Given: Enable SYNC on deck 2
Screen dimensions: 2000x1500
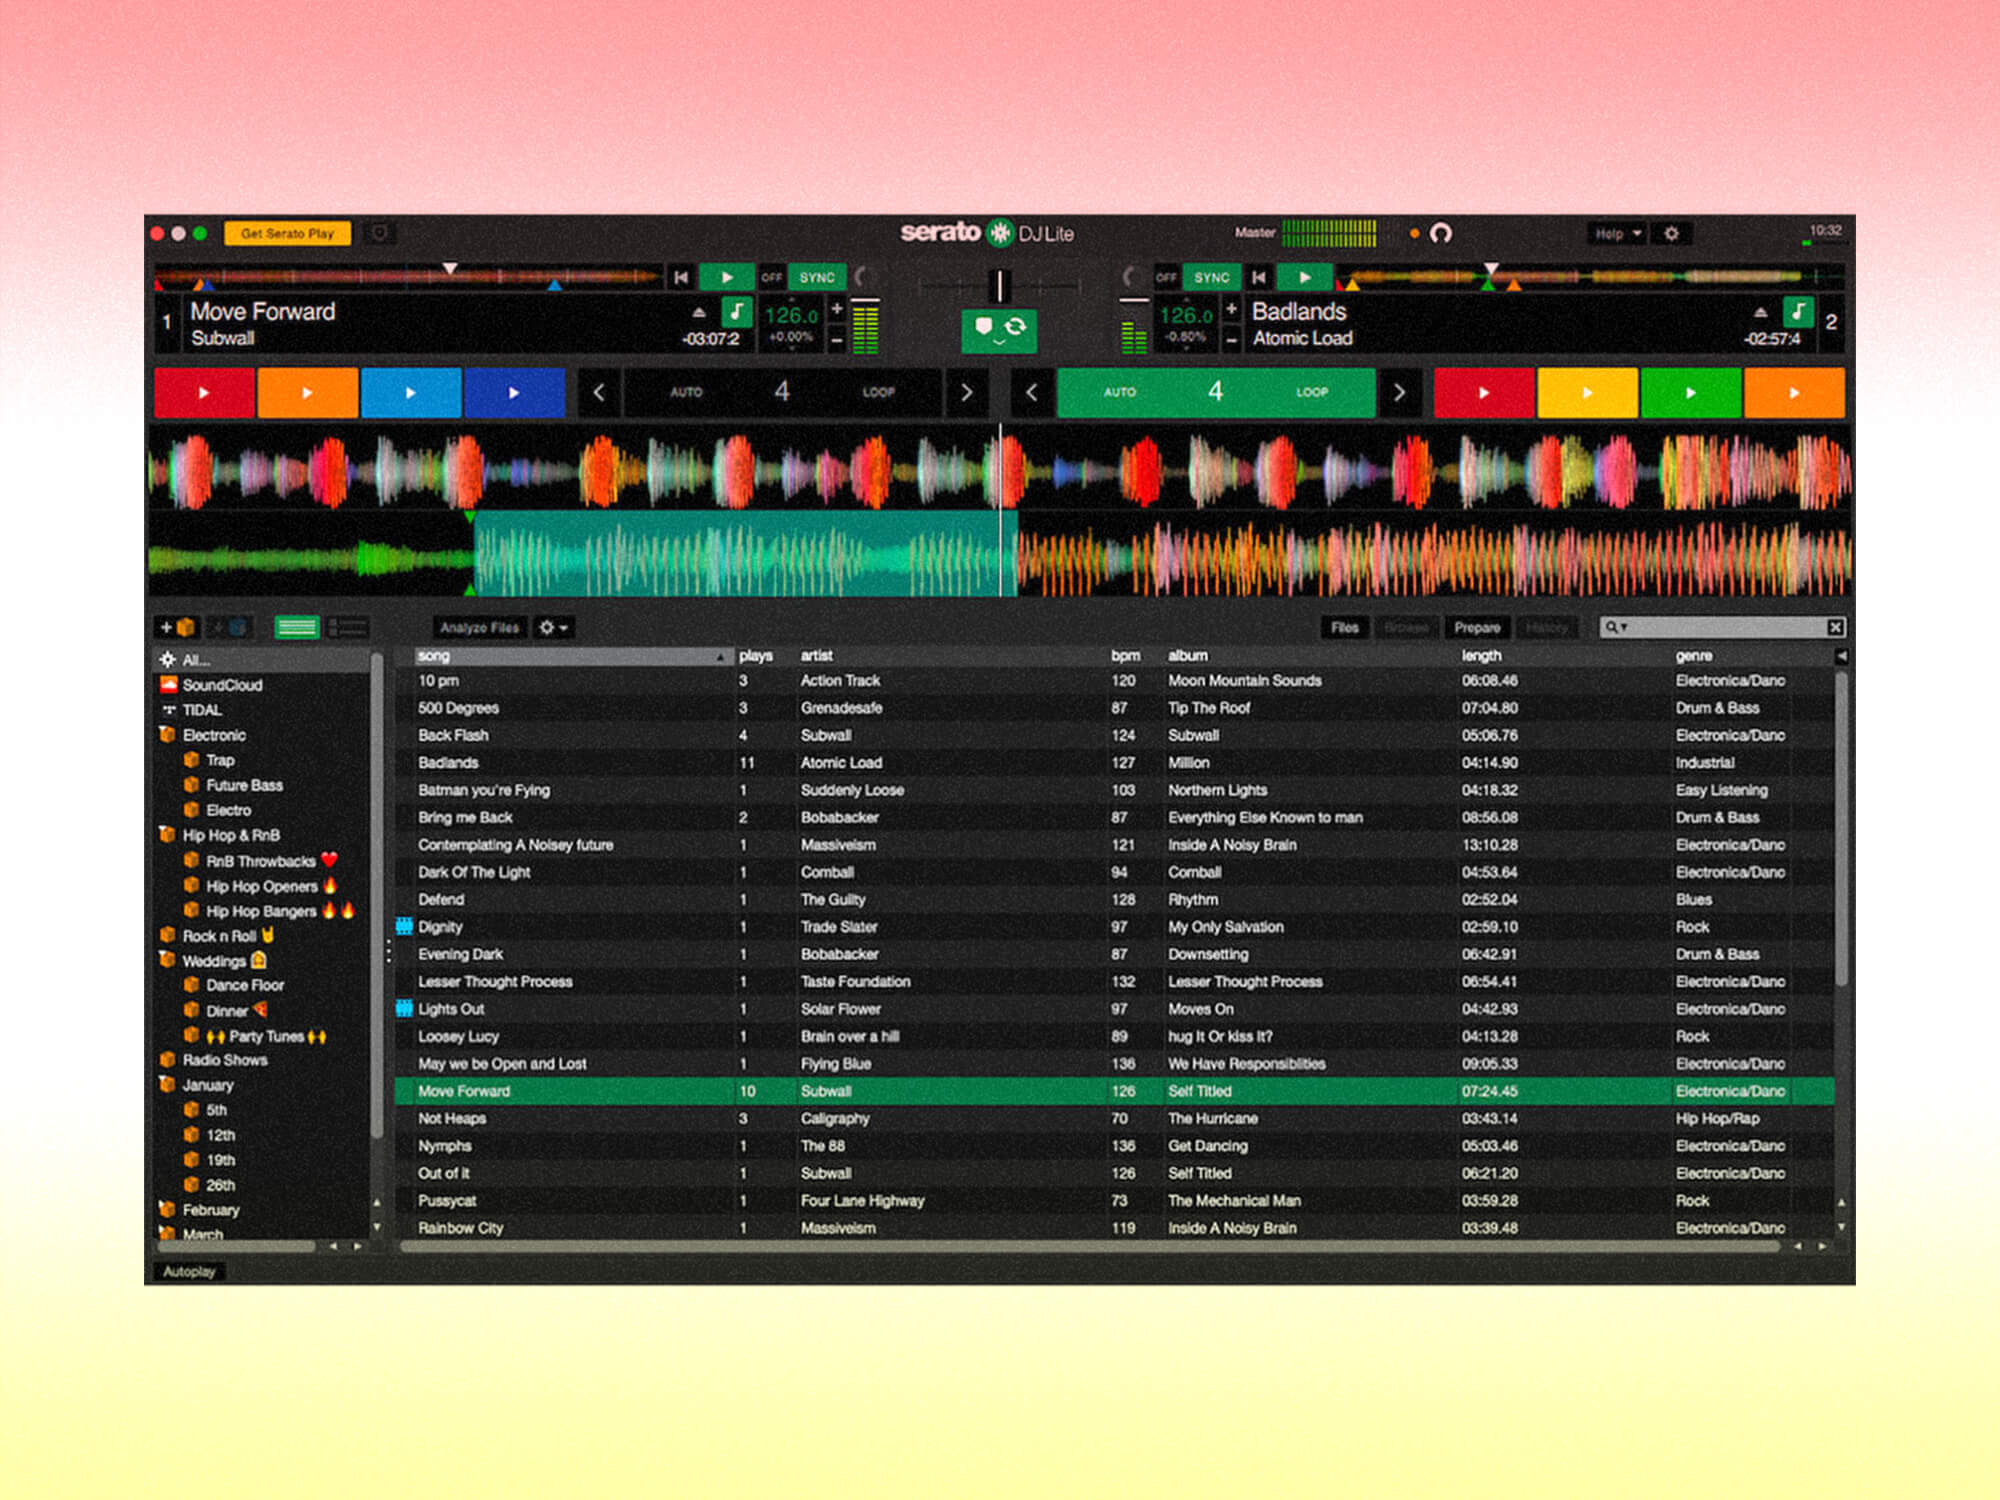Looking at the screenshot, I should 1211,277.
